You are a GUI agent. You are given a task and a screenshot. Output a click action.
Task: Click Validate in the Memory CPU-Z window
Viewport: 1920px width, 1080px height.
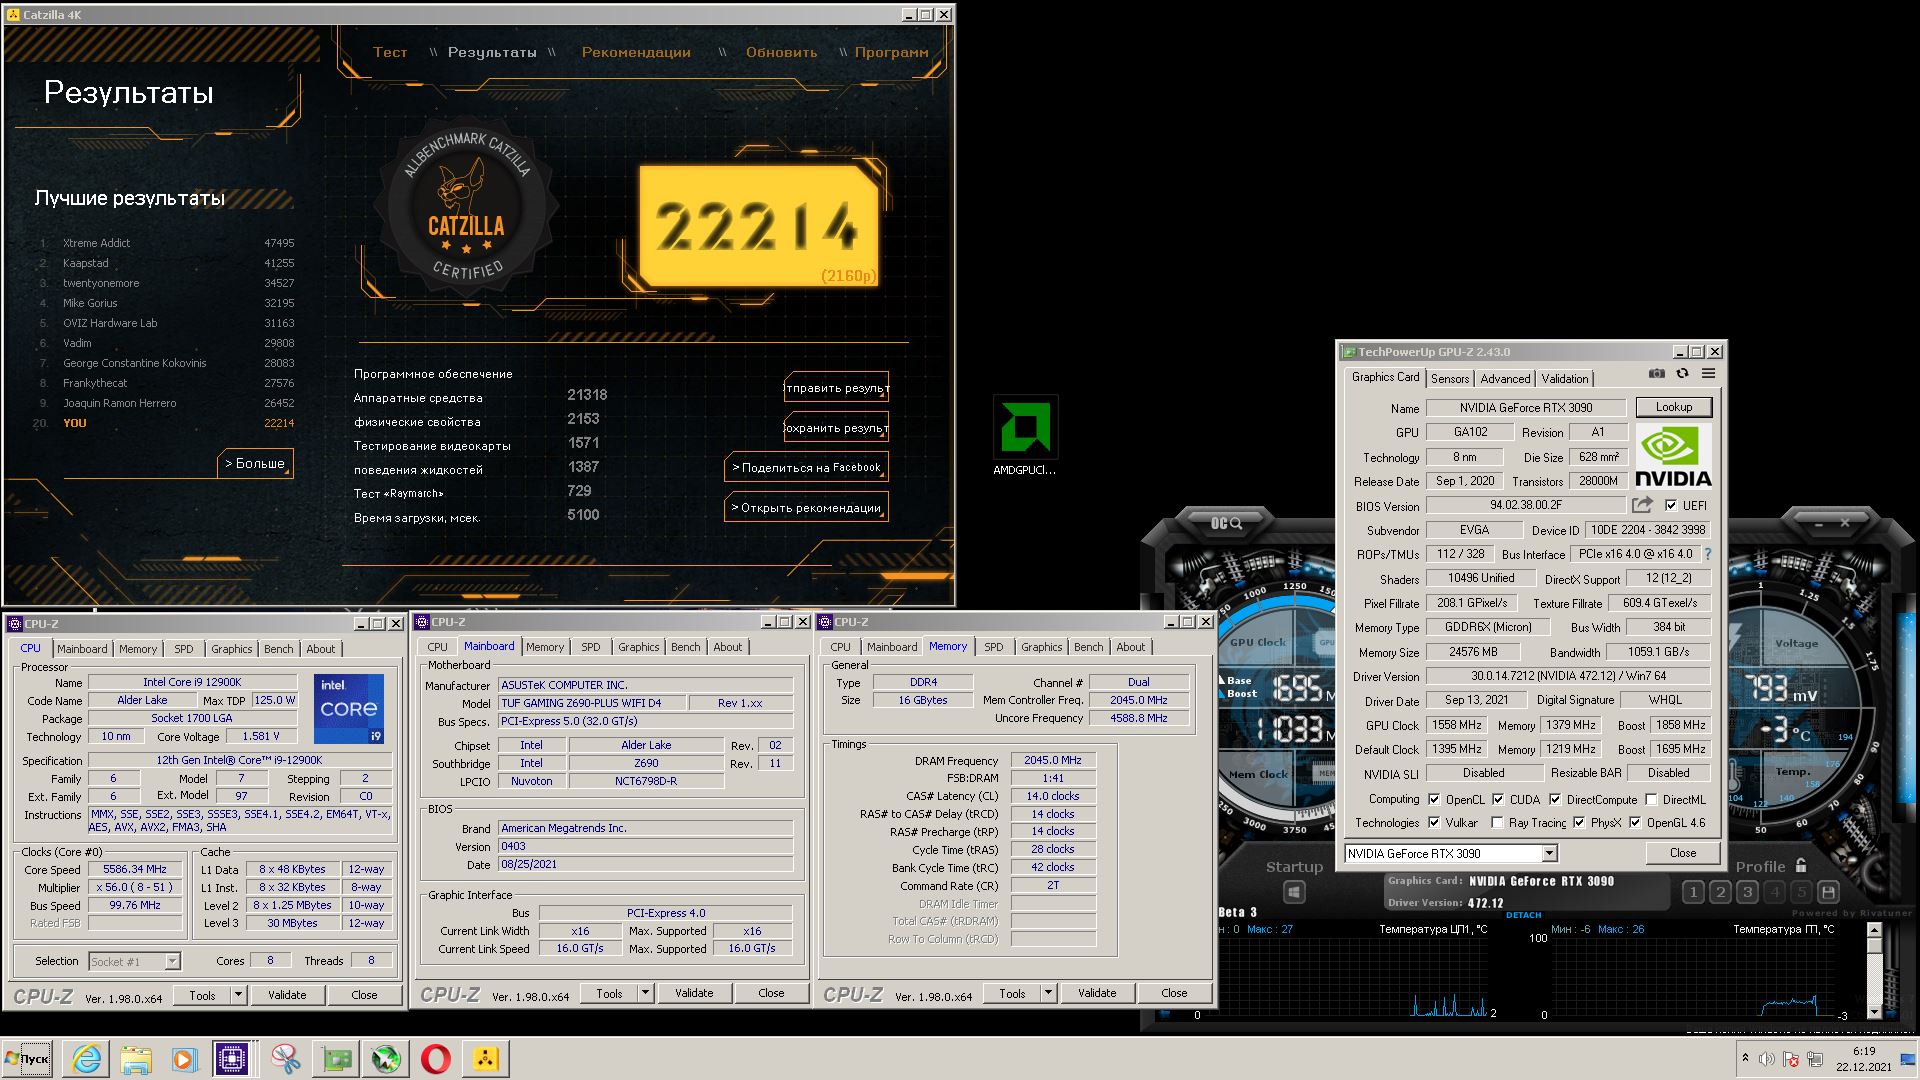[x=1097, y=993]
